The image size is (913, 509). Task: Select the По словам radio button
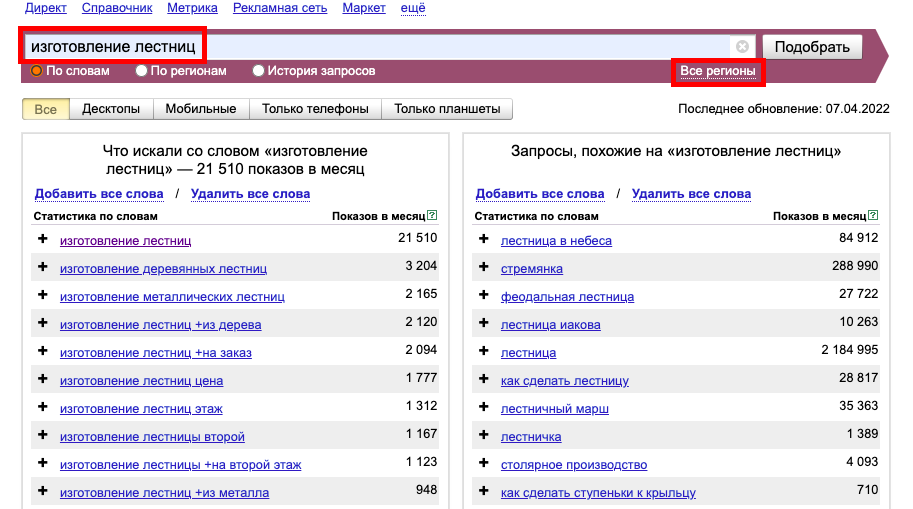(x=37, y=71)
